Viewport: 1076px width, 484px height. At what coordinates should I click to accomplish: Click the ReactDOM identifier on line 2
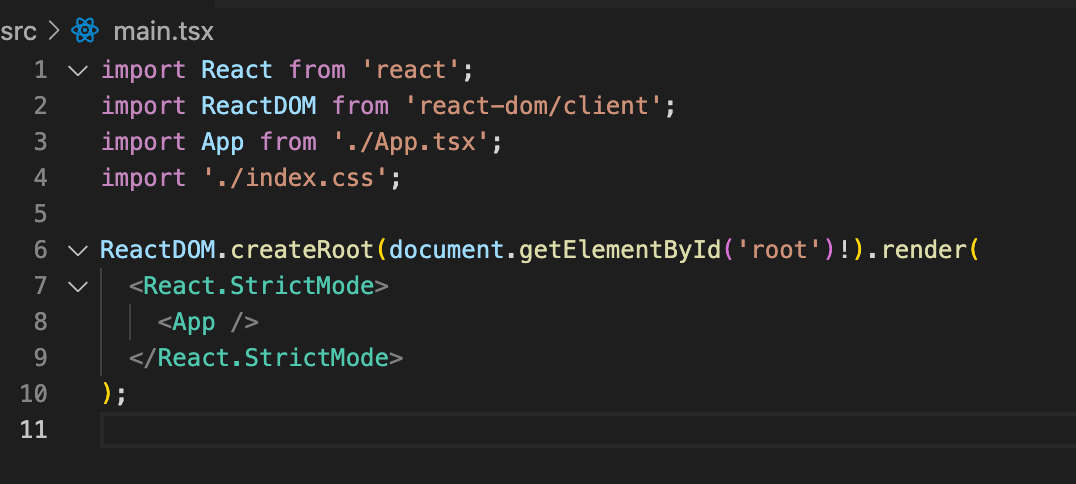pos(259,106)
